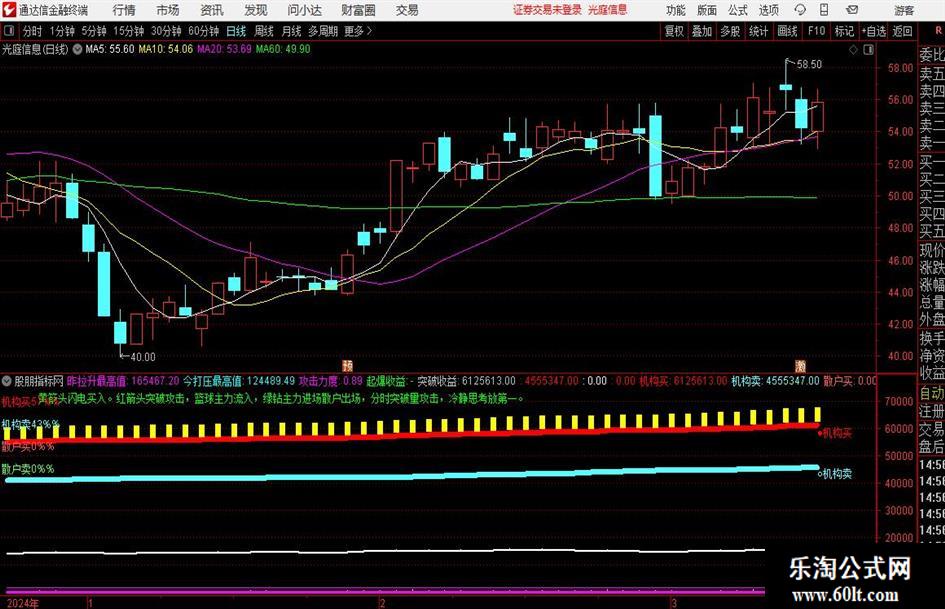This screenshot has height=609, width=945.
Task: Open the 版面 menu
Action: [706, 10]
